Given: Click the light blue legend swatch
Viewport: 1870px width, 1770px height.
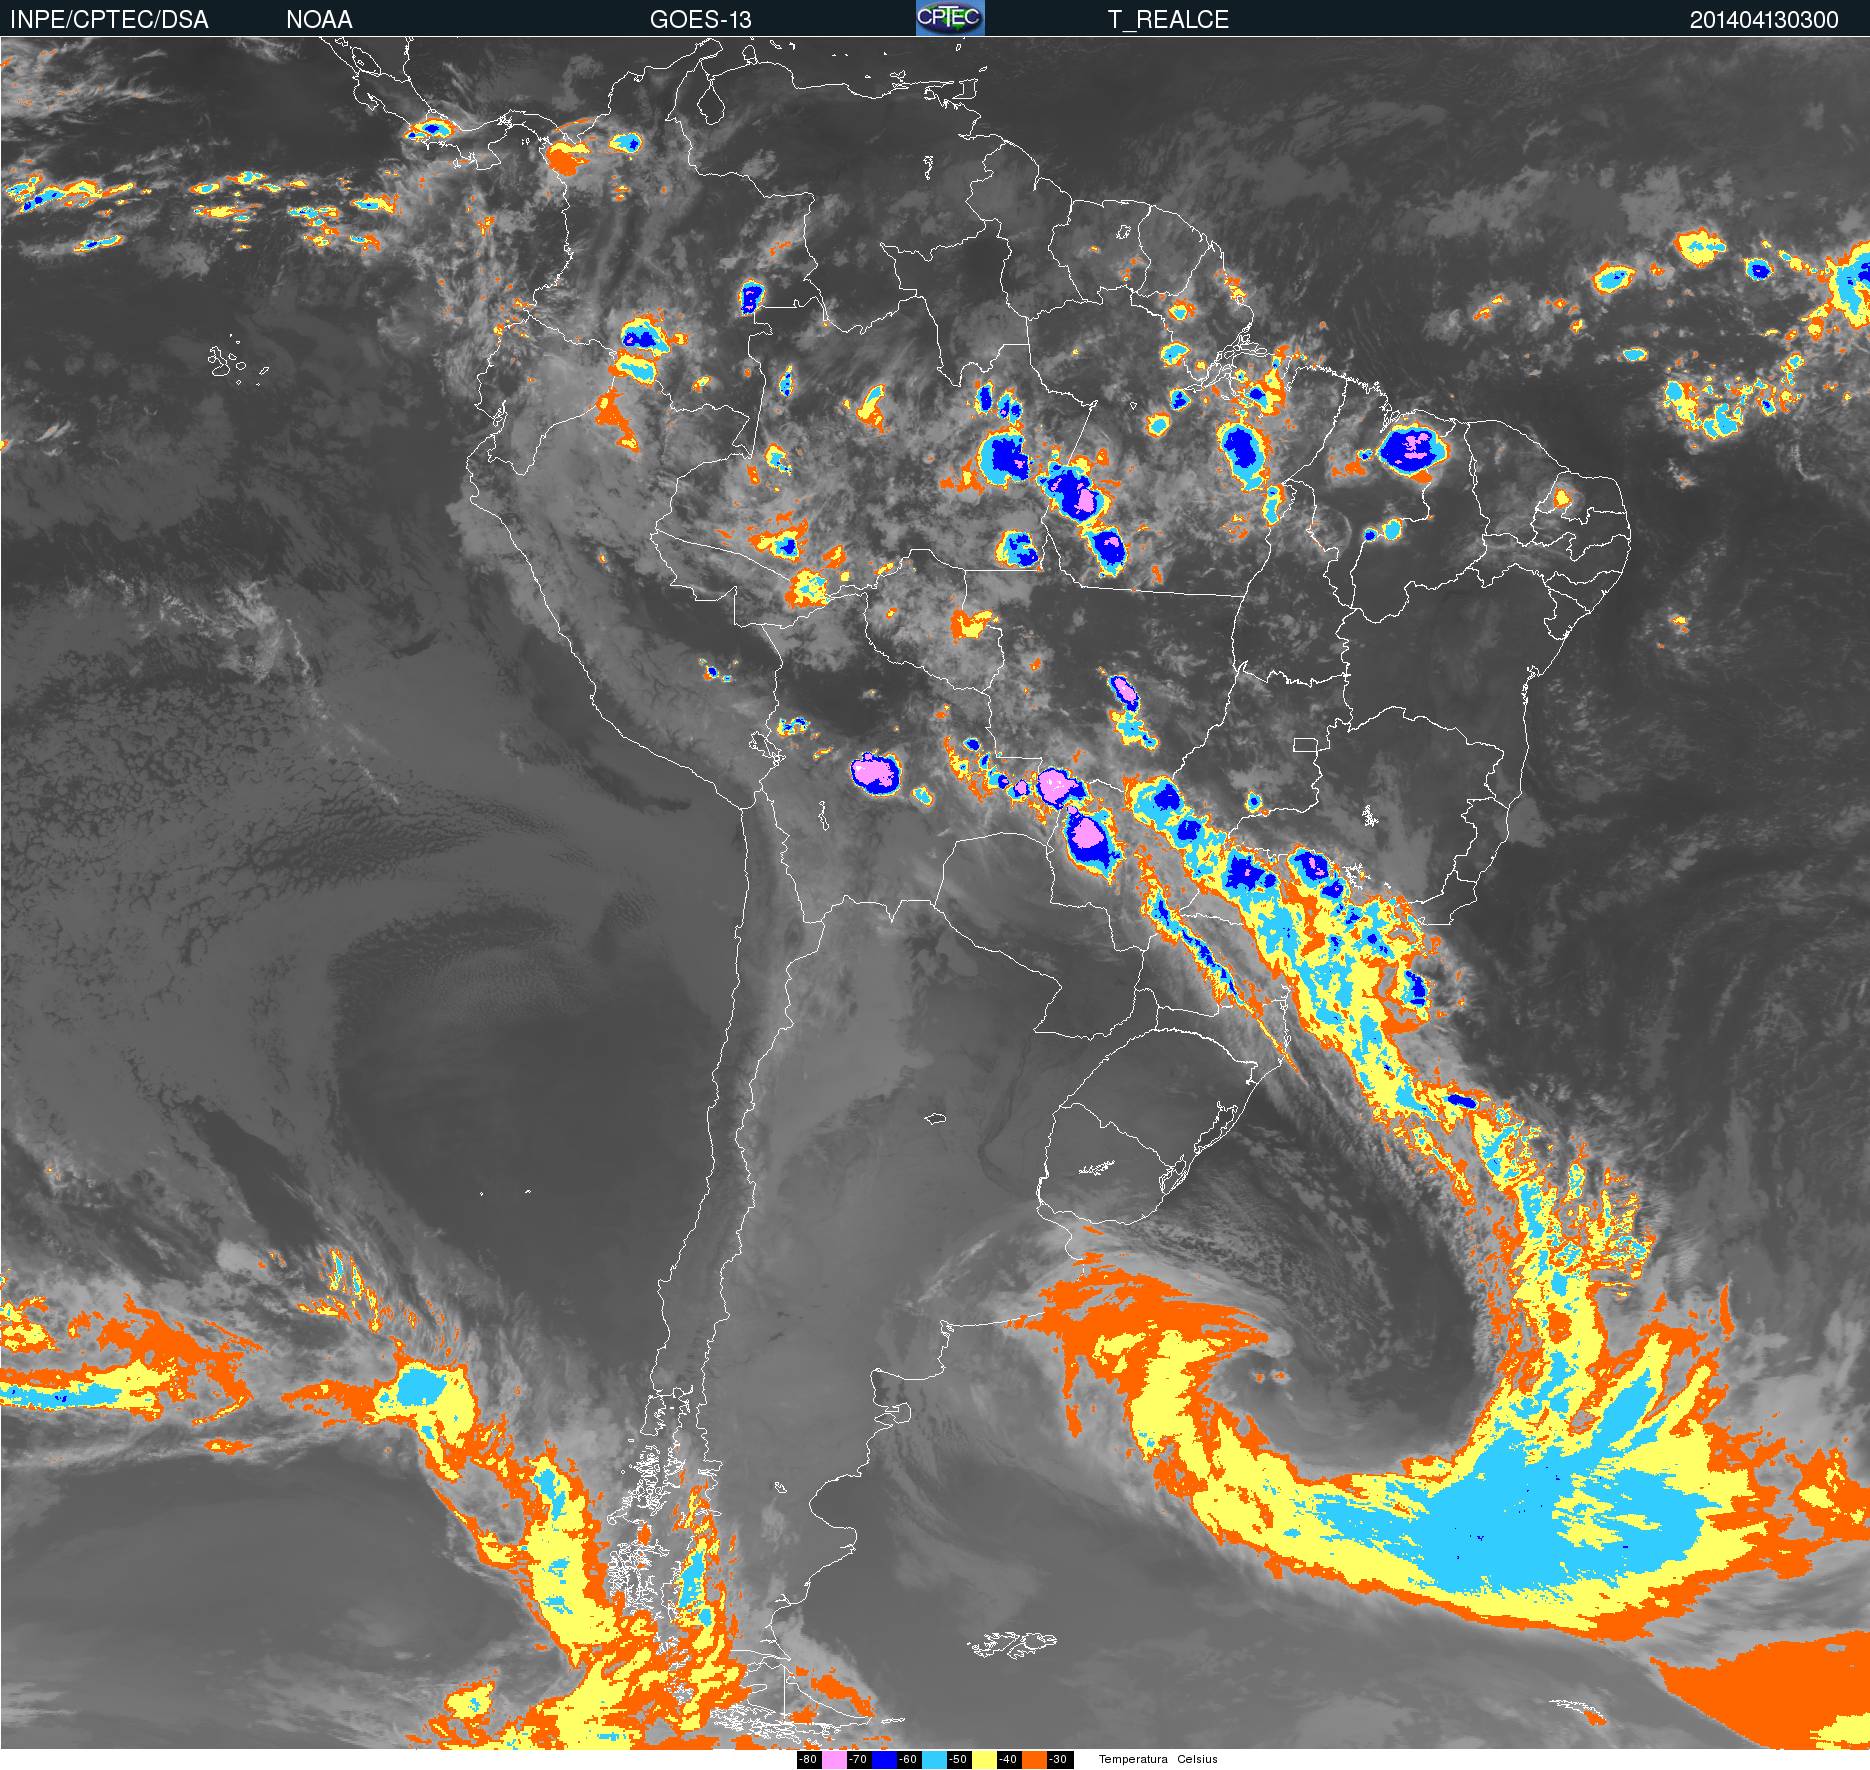Looking at the screenshot, I should click(x=934, y=1760).
